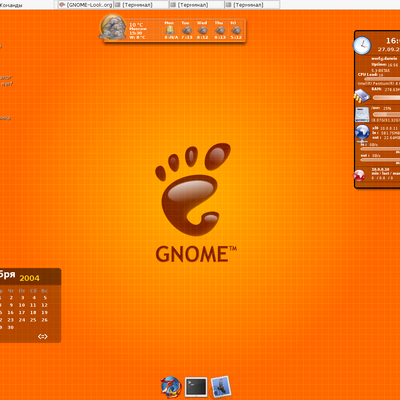Click the RAM usage bar
This screenshot has height=400, width=400.
pyautogui.click(x=386, y=98)
